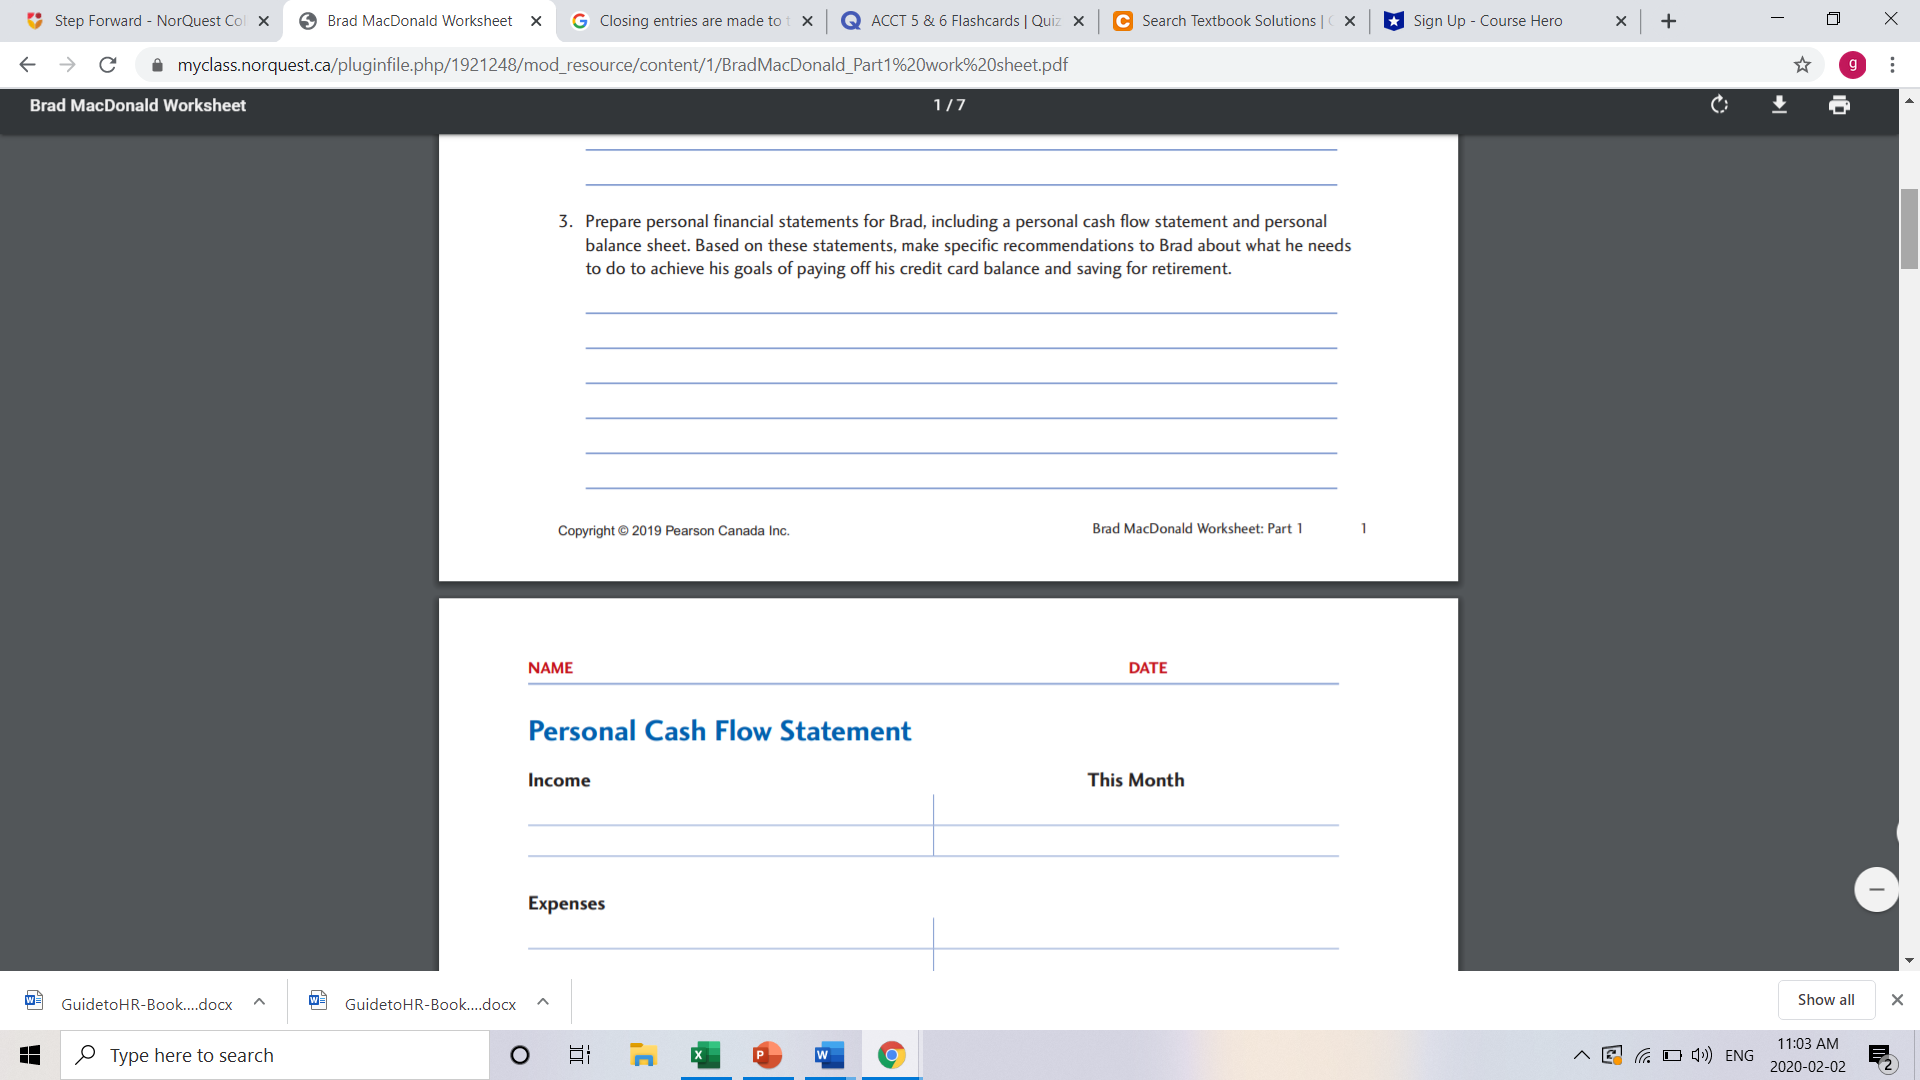Click the PDF vertical scrollbar thumb
This screenshot has width=1920, height=1080.
[x=1909, y=228]
